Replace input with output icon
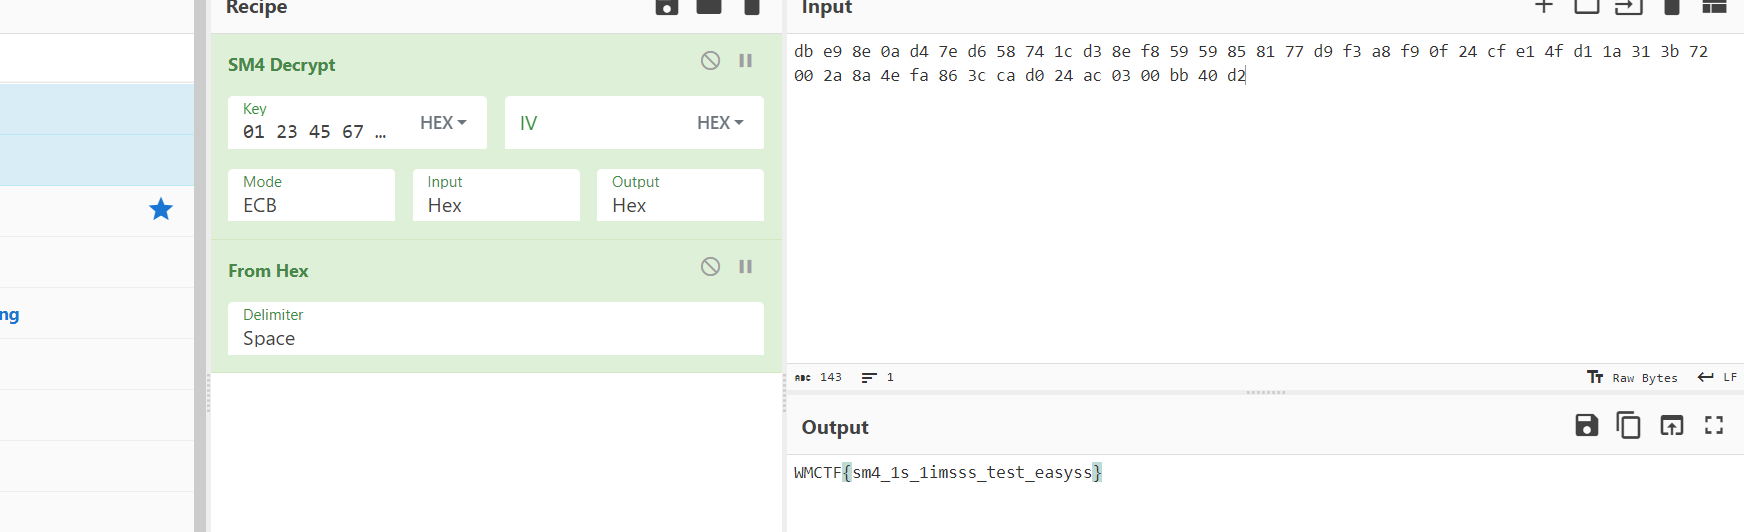1744x532 pixels. (1671, 426)
